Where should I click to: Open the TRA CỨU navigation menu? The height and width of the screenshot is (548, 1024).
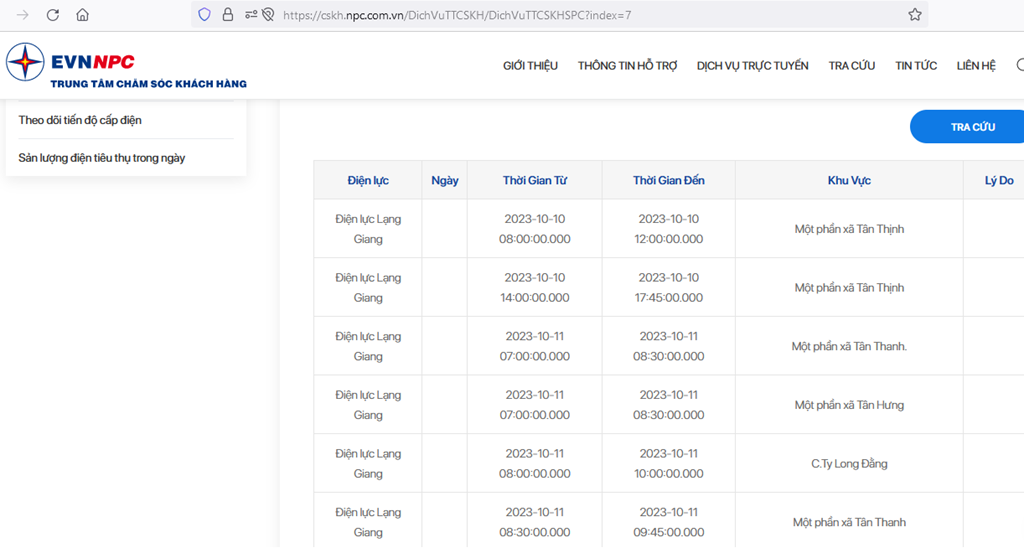(x=852, y=65)
